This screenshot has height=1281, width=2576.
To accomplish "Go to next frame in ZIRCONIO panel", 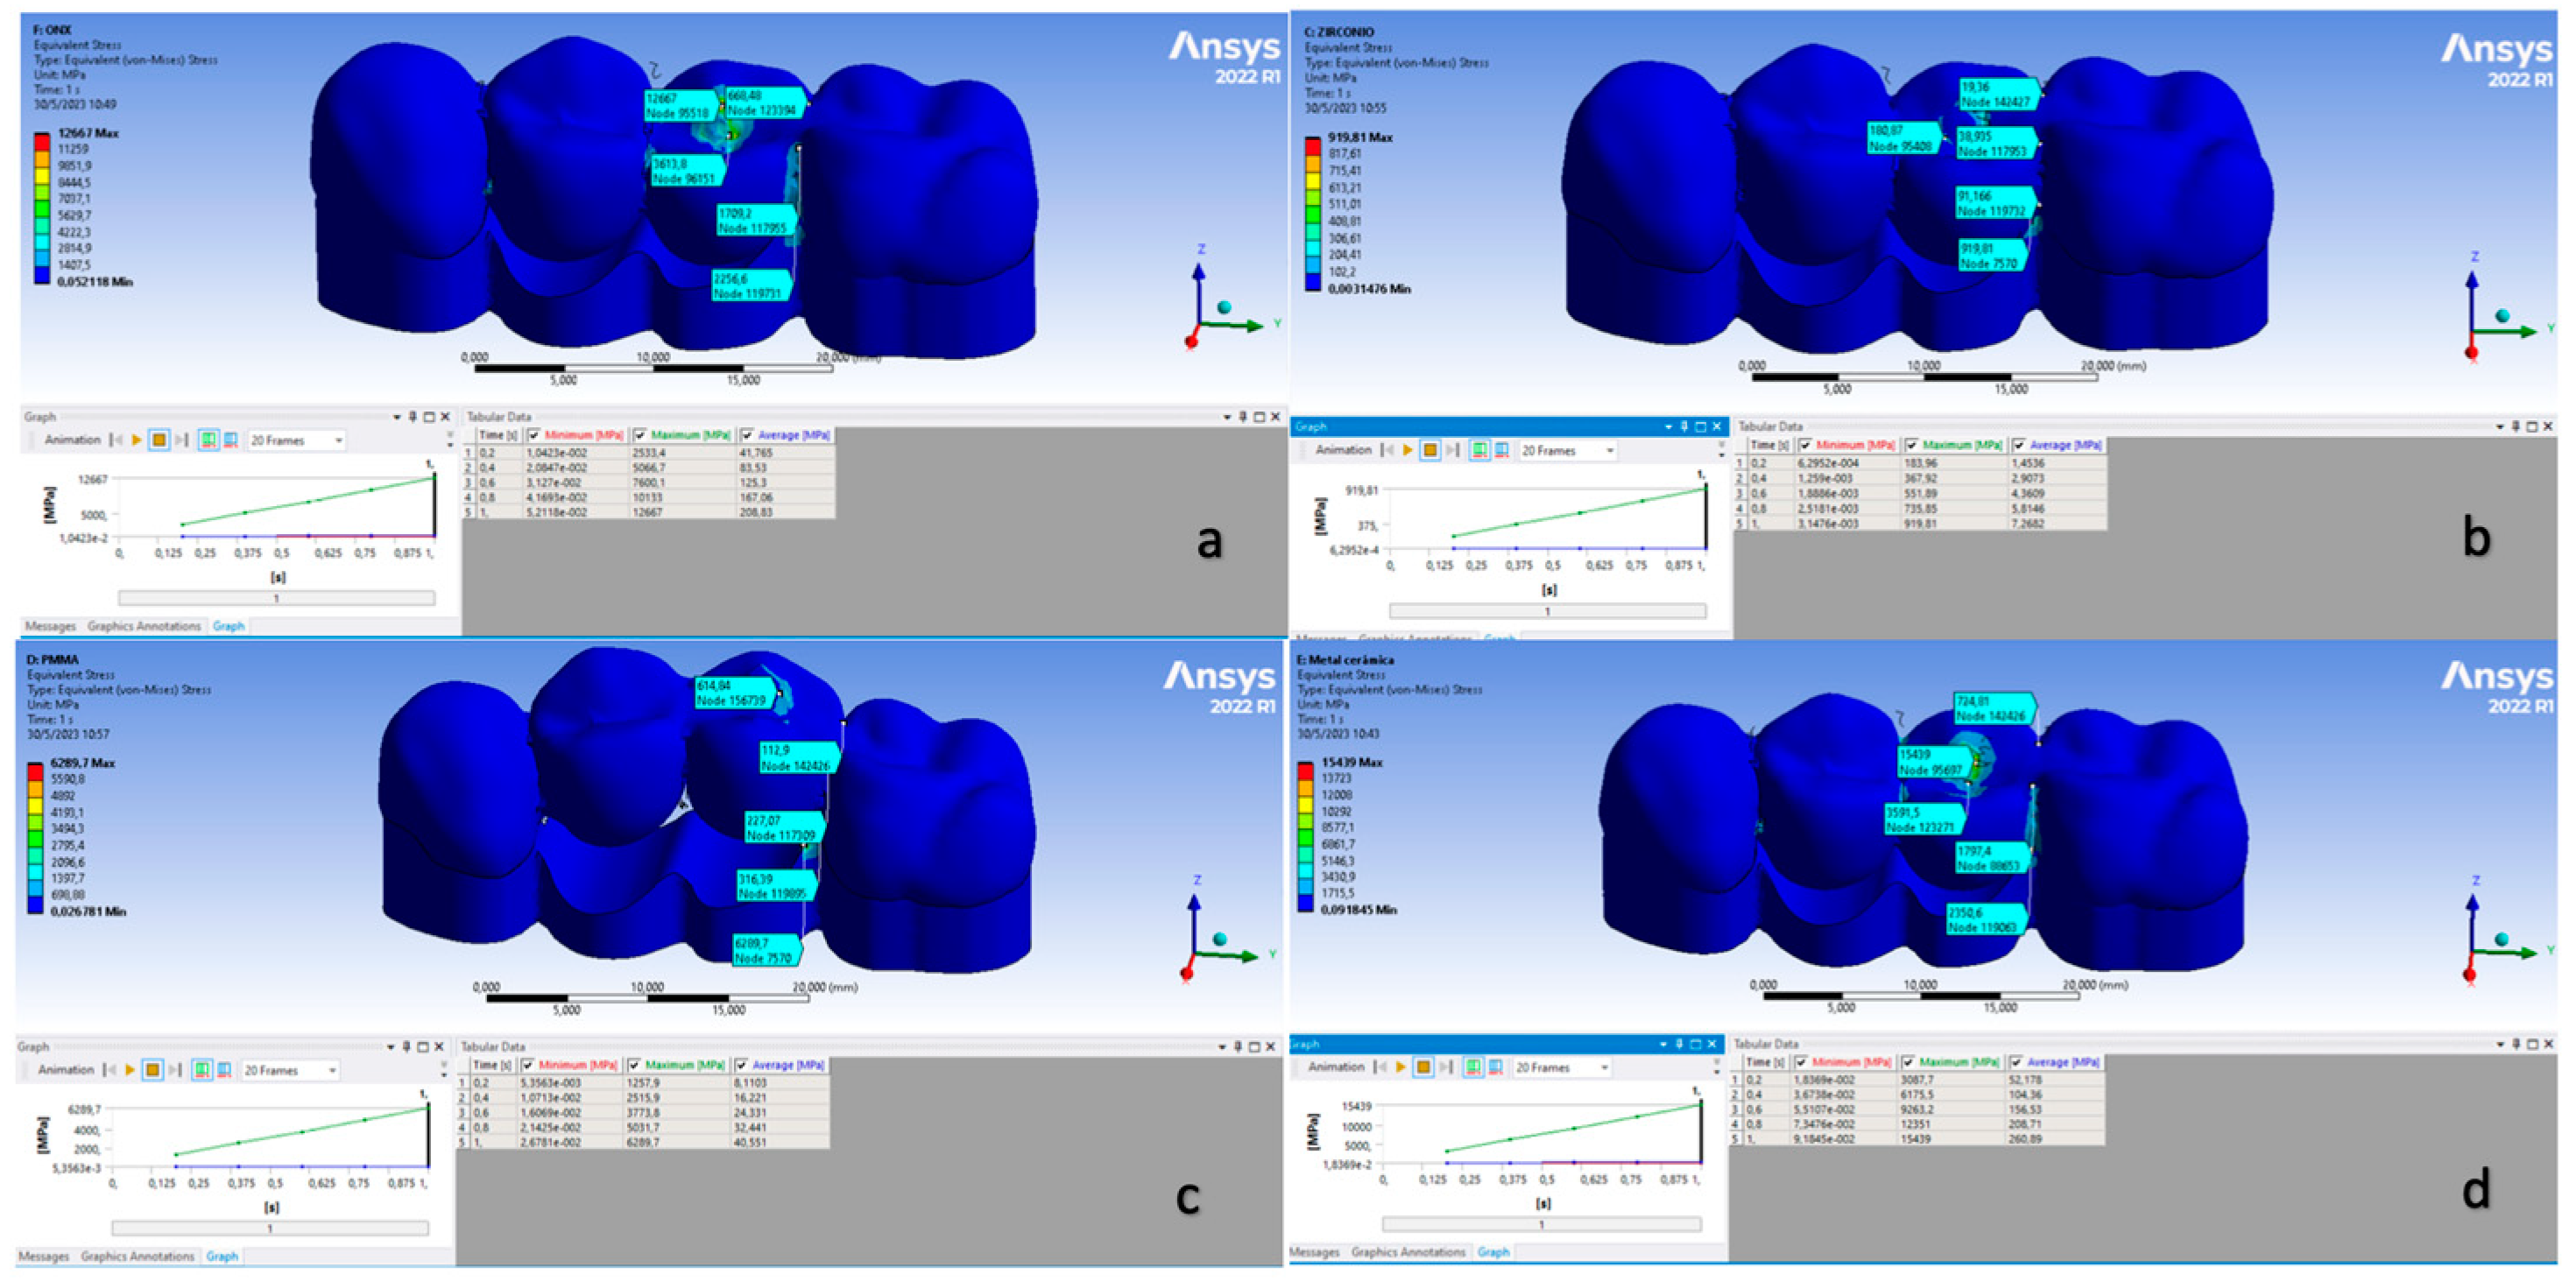I will point(1452,450).
